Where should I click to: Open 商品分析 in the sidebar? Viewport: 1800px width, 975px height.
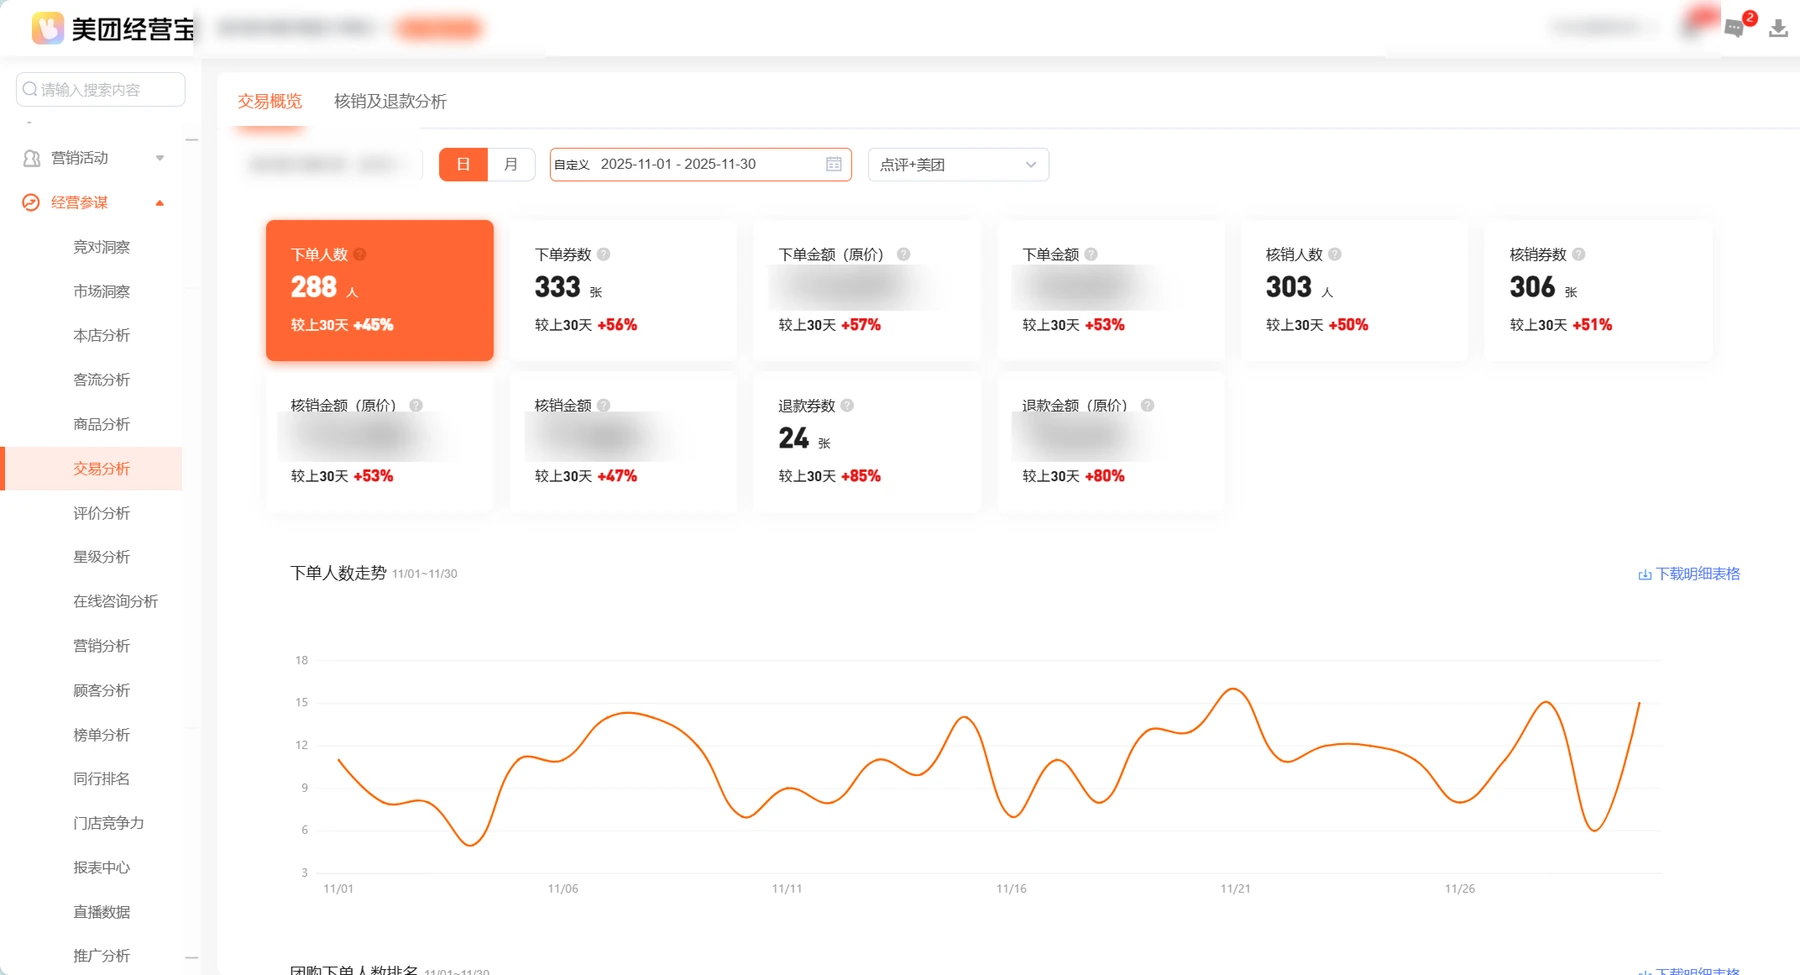(101, 424)
